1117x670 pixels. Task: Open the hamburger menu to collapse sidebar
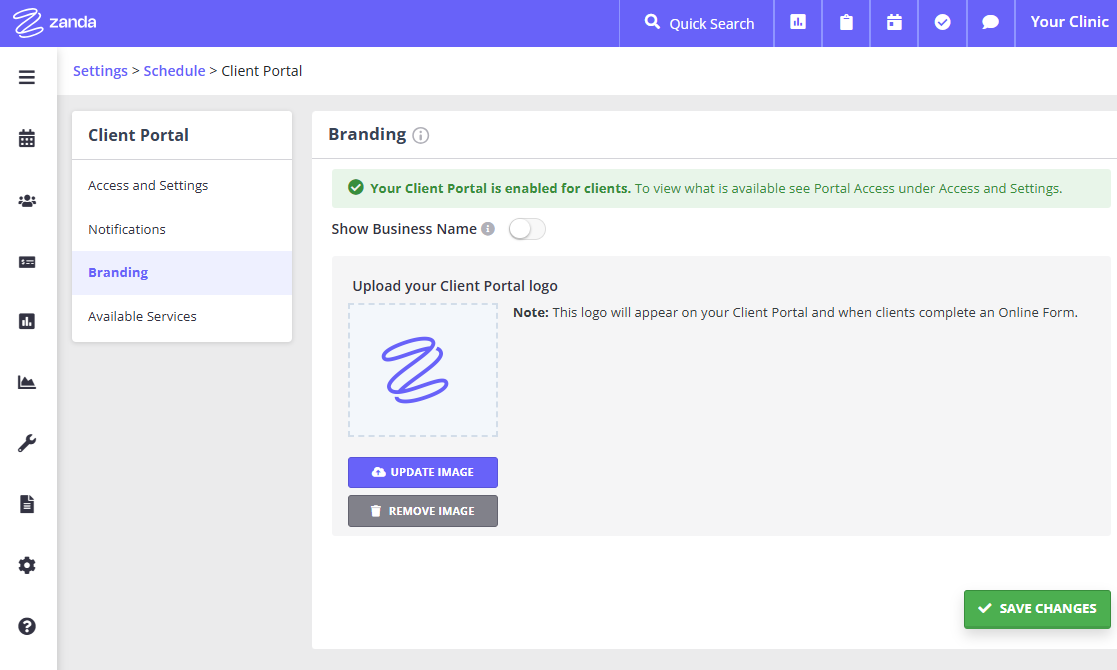(26, 76)
